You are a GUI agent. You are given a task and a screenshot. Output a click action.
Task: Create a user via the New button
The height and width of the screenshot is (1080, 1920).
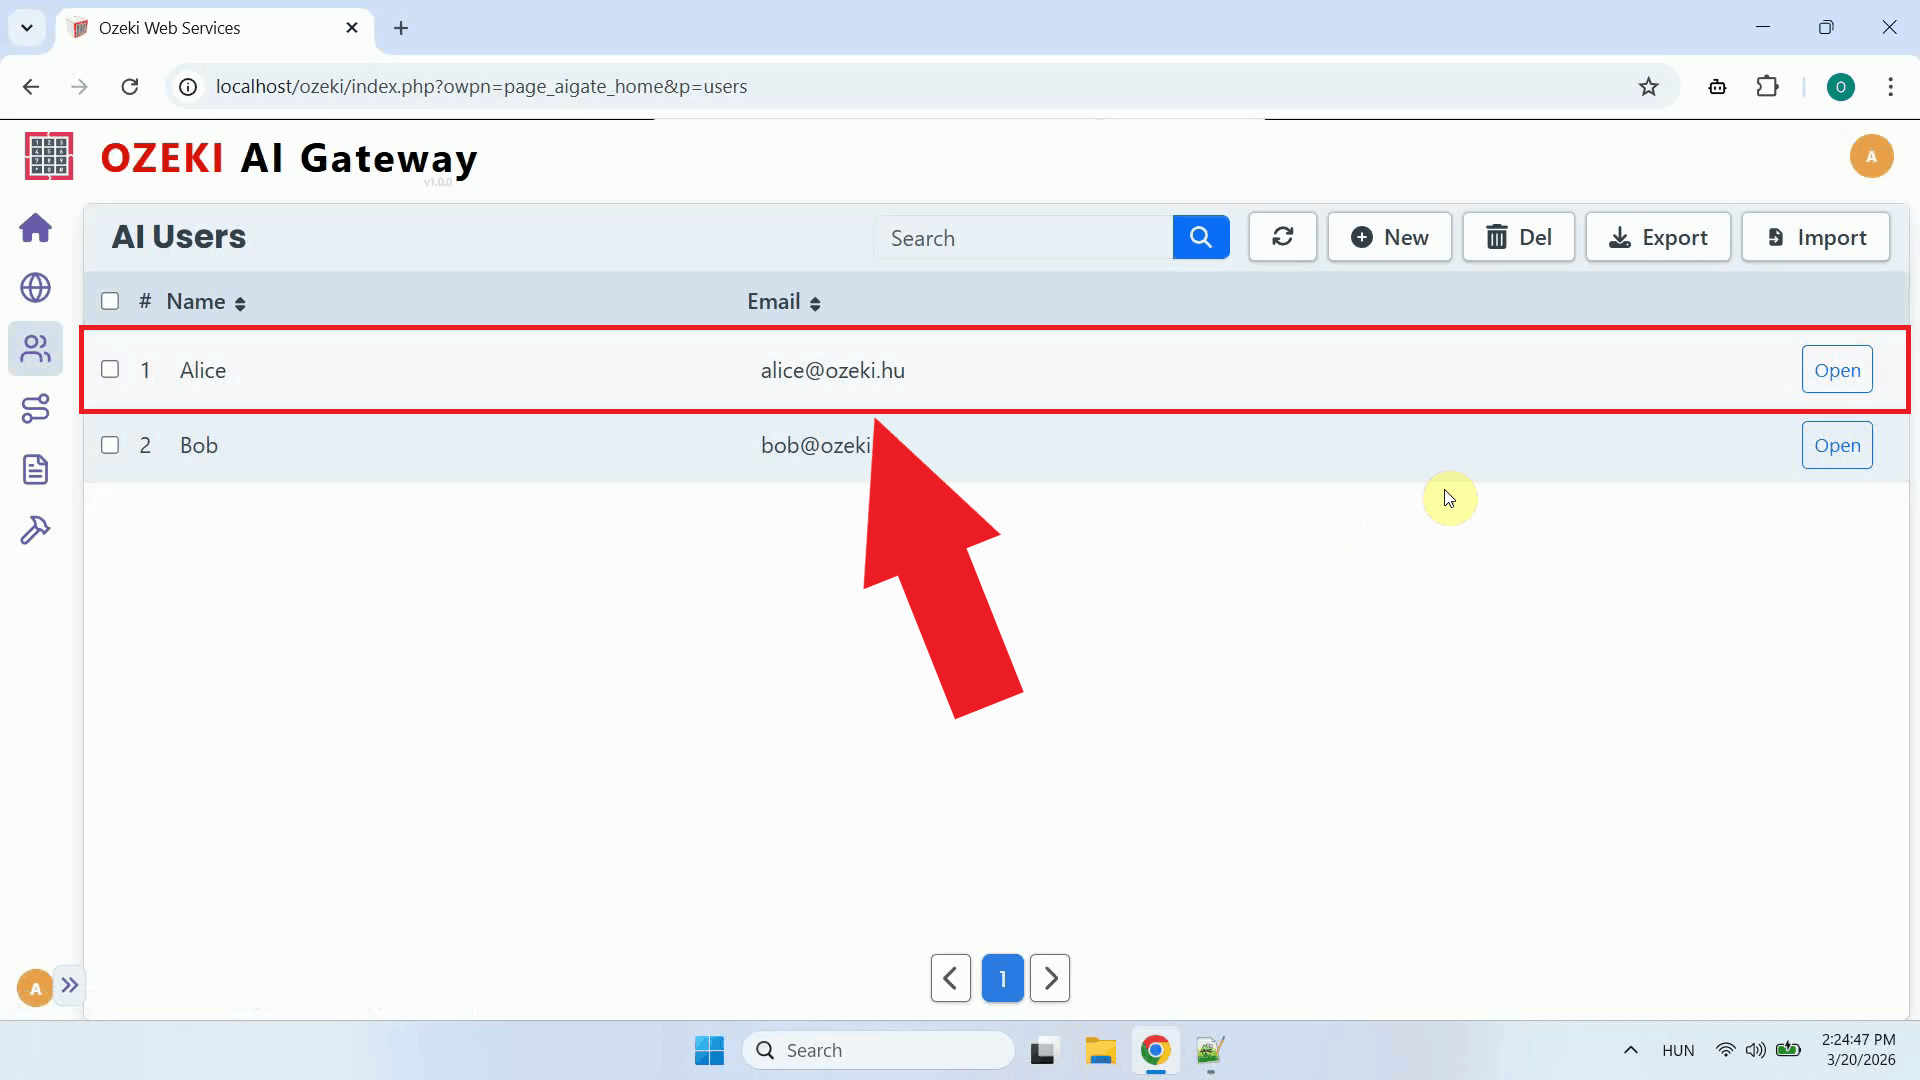(1390, 237)
